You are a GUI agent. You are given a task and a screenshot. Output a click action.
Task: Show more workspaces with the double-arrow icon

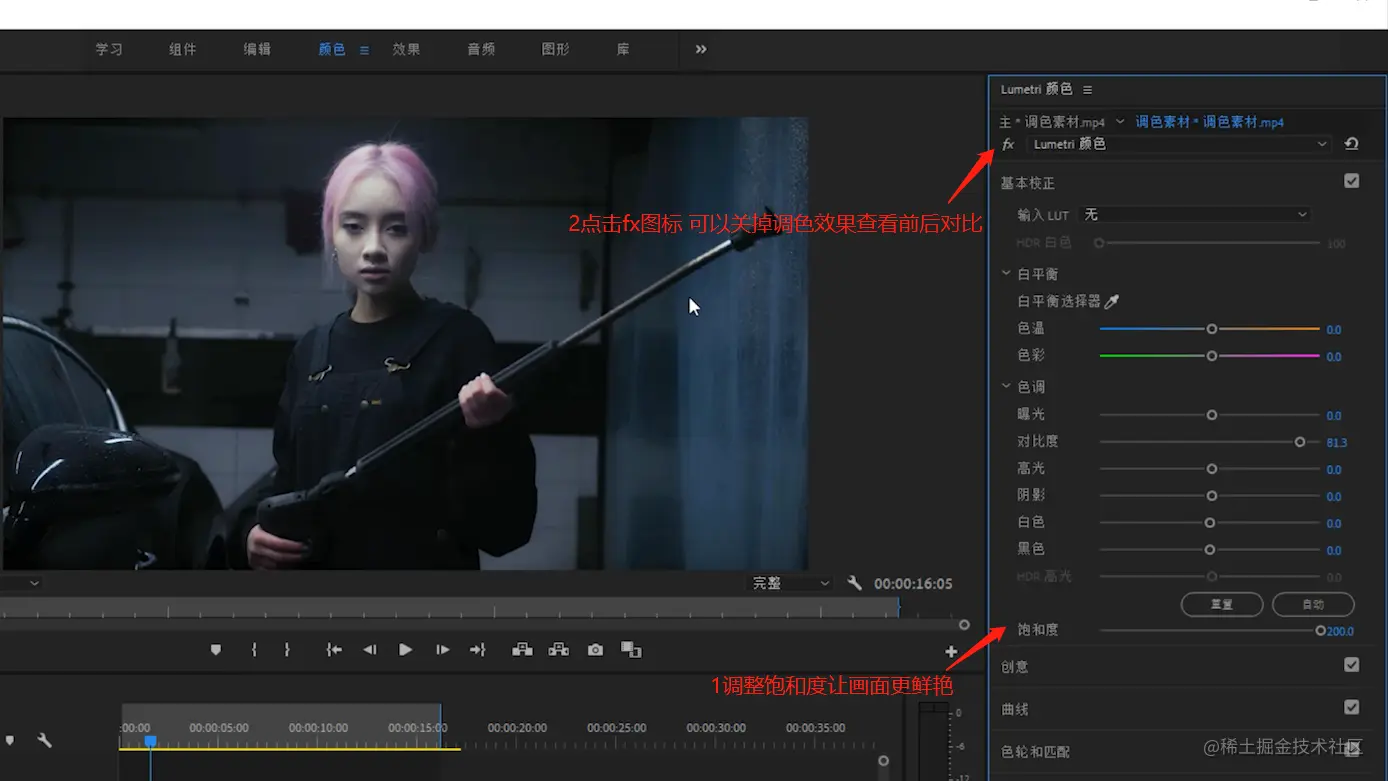click(x=701, y=49)
